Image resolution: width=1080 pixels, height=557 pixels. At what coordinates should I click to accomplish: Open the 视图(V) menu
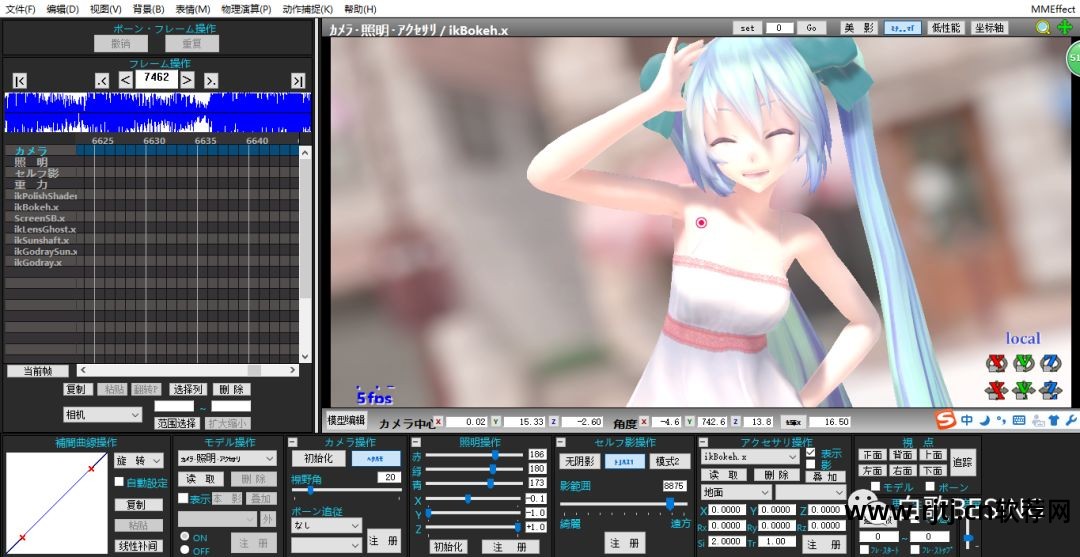pyautogui.click(x=105, y=9)
